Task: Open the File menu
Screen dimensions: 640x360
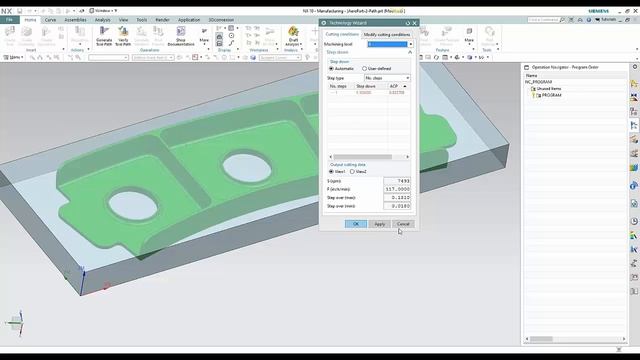Action: tap(9, 20)
